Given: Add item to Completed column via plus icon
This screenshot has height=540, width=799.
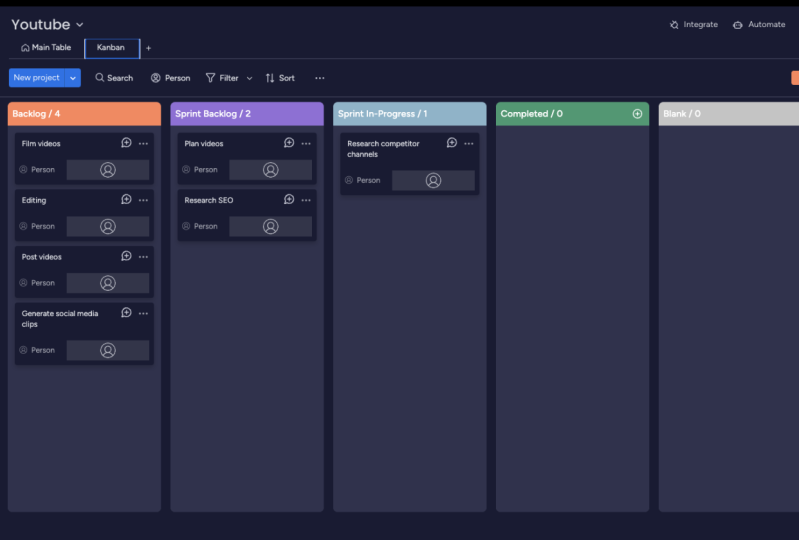Looking at the screenshot, I should click(637, 114).
